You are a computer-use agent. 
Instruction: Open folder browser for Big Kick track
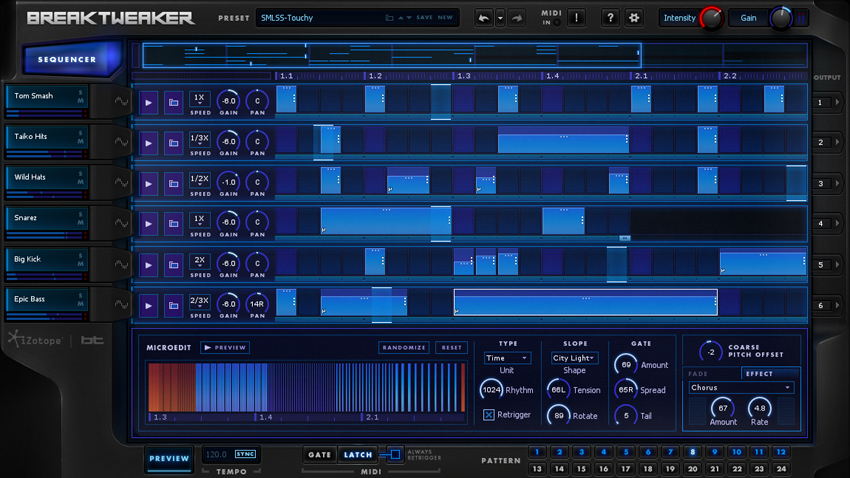point(173,265)
